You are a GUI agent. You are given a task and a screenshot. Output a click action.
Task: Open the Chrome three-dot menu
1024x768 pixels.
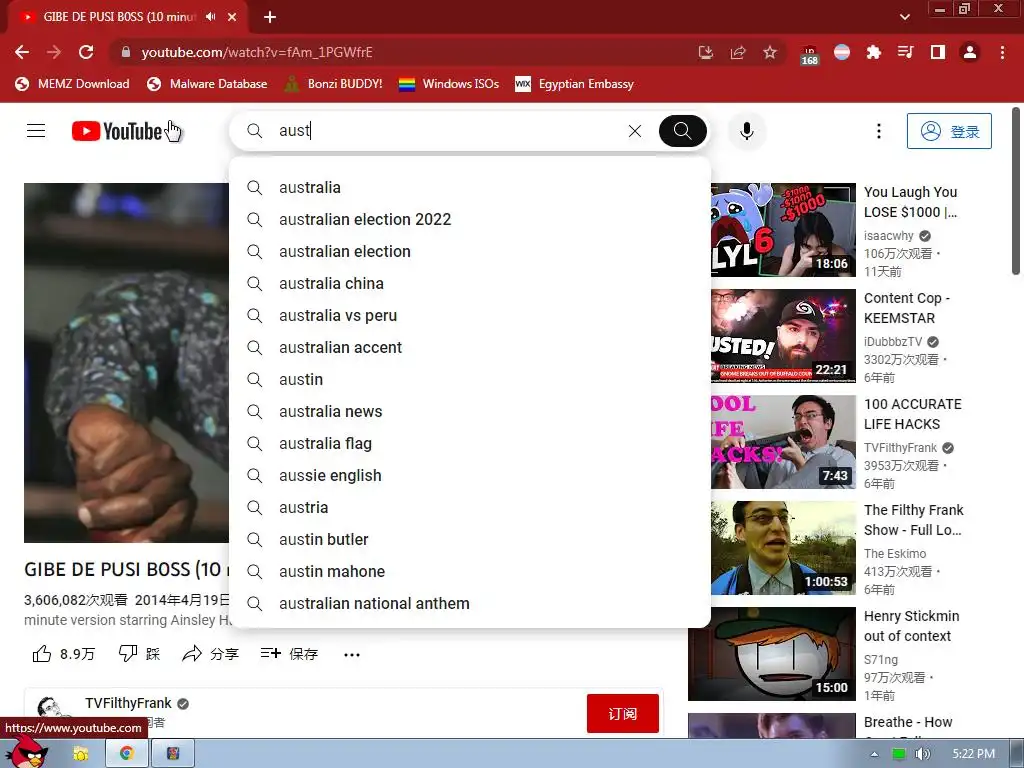click(1002, 52)
